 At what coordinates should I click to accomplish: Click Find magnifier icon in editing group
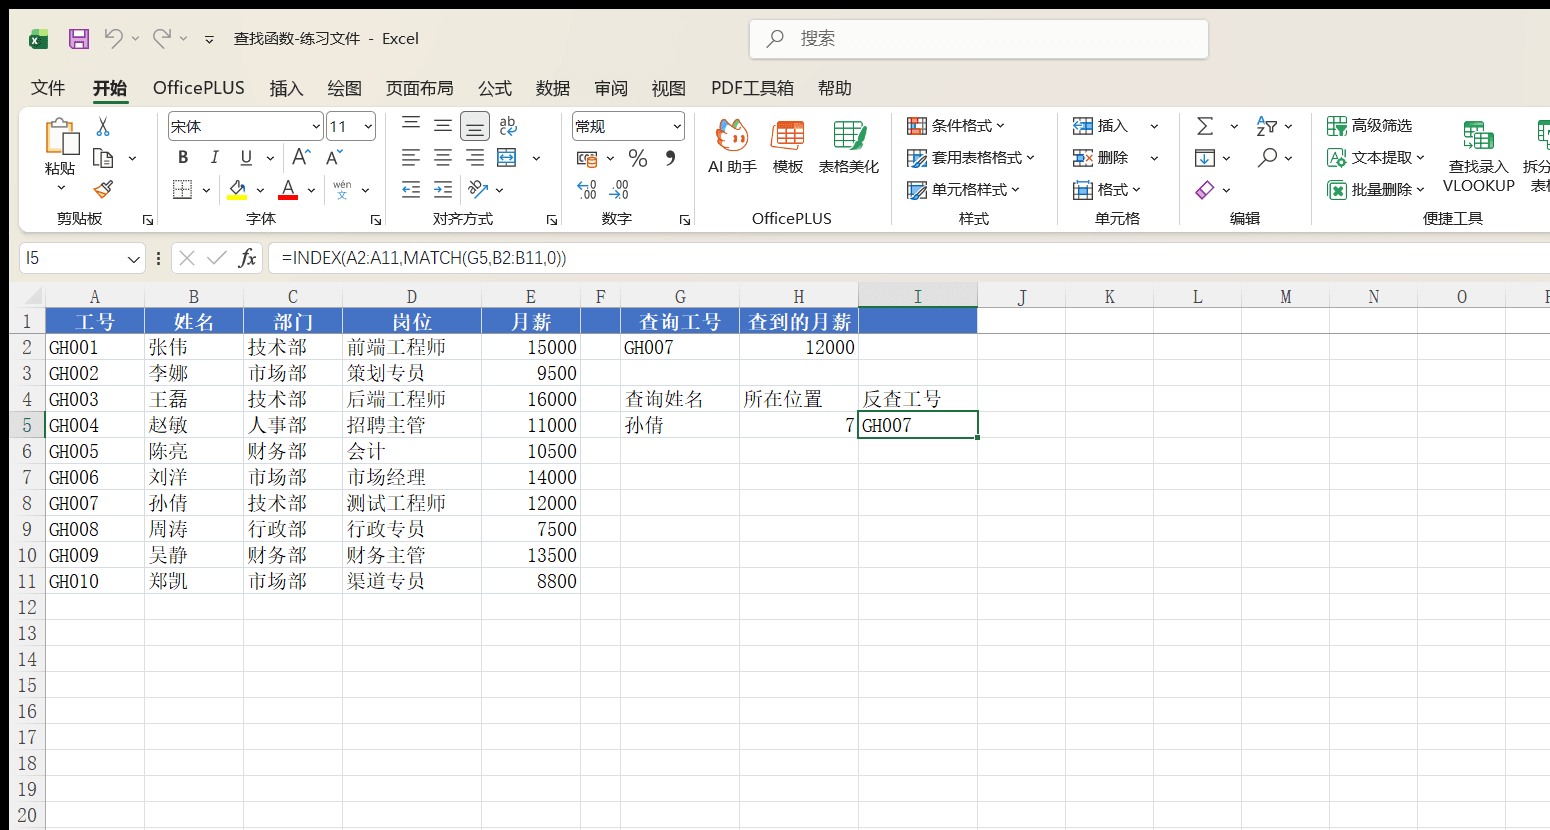pos(1268,158)
